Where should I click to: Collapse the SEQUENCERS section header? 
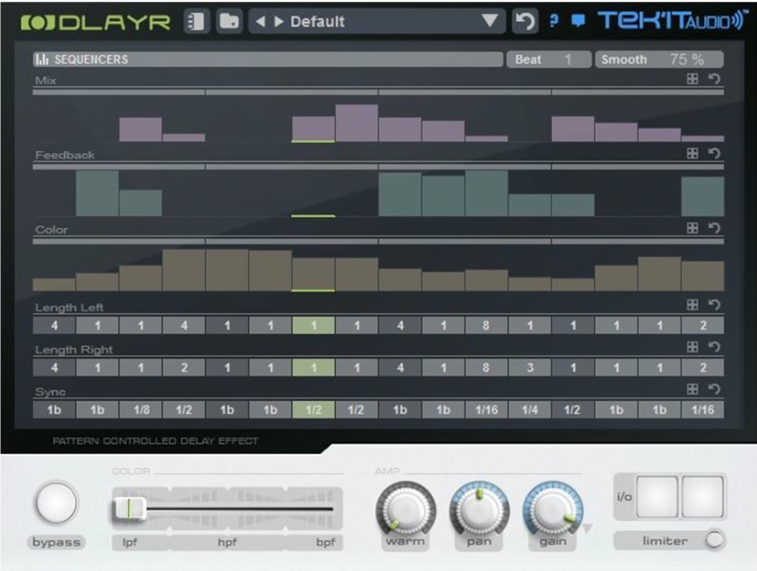(267, 59)
